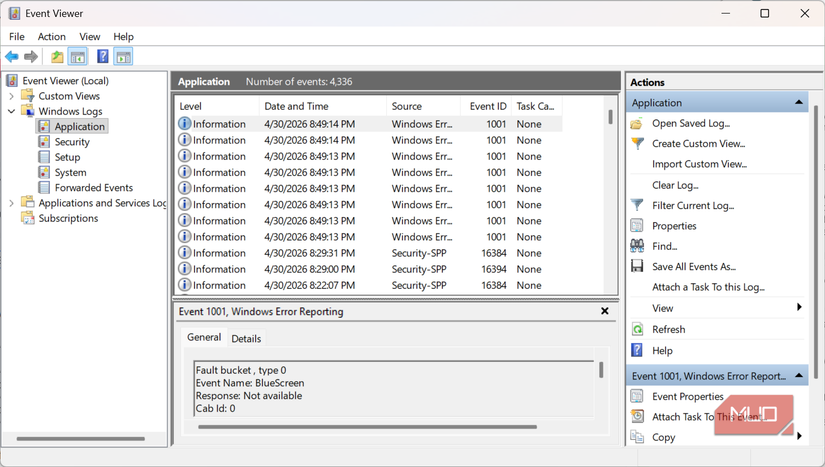The height and width of the screenshot is (467, 825).
Task: Click the Event Name: BlueScreen text line
Action: pyautogui.click(x=250, y=383)
